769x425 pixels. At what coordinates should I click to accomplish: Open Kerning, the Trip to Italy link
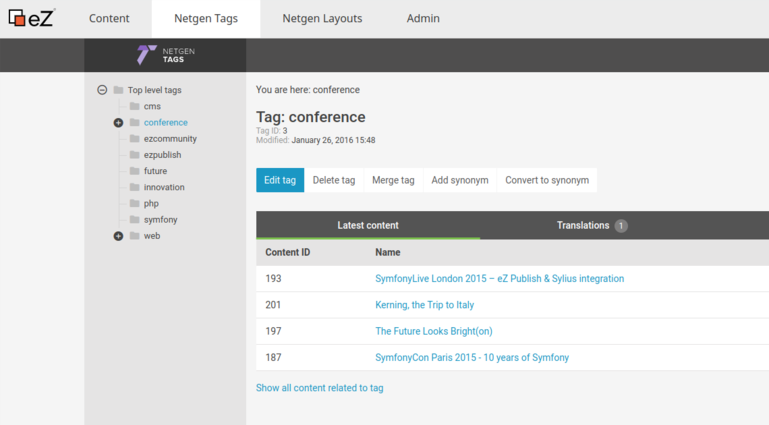[425, 305]
